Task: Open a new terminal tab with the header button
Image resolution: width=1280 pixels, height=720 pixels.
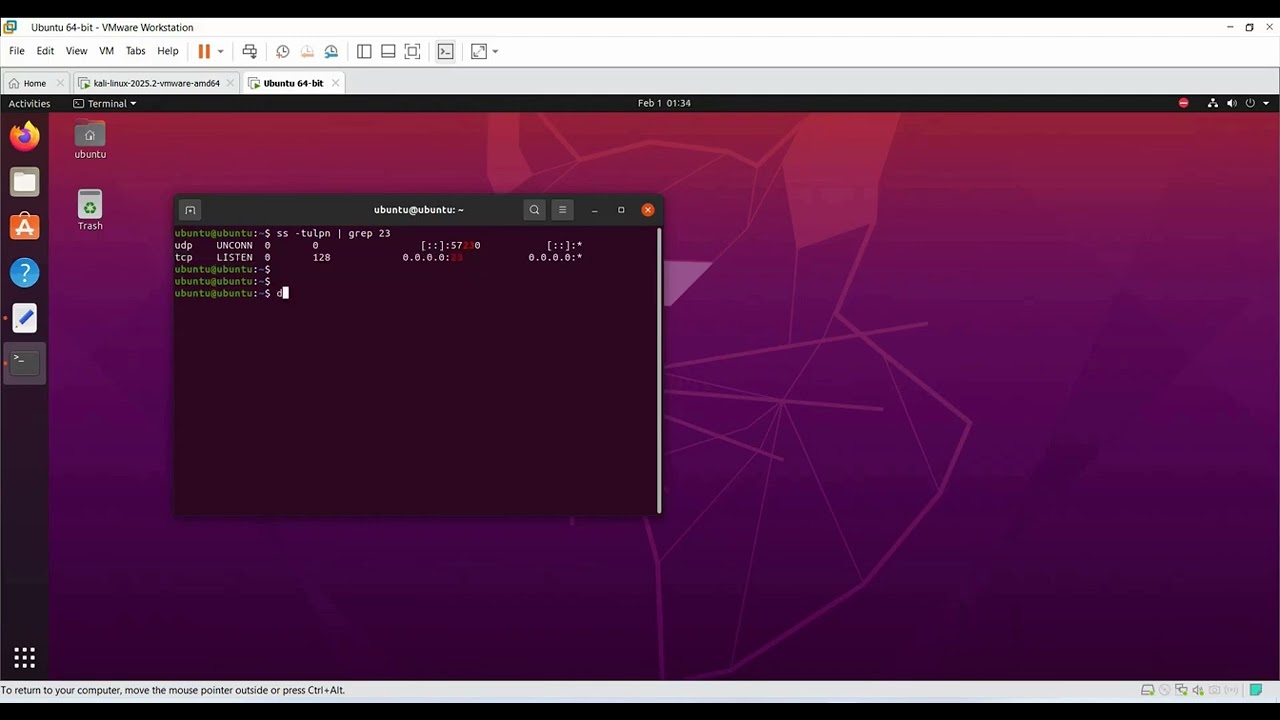Action: click(x=190, y=210)
